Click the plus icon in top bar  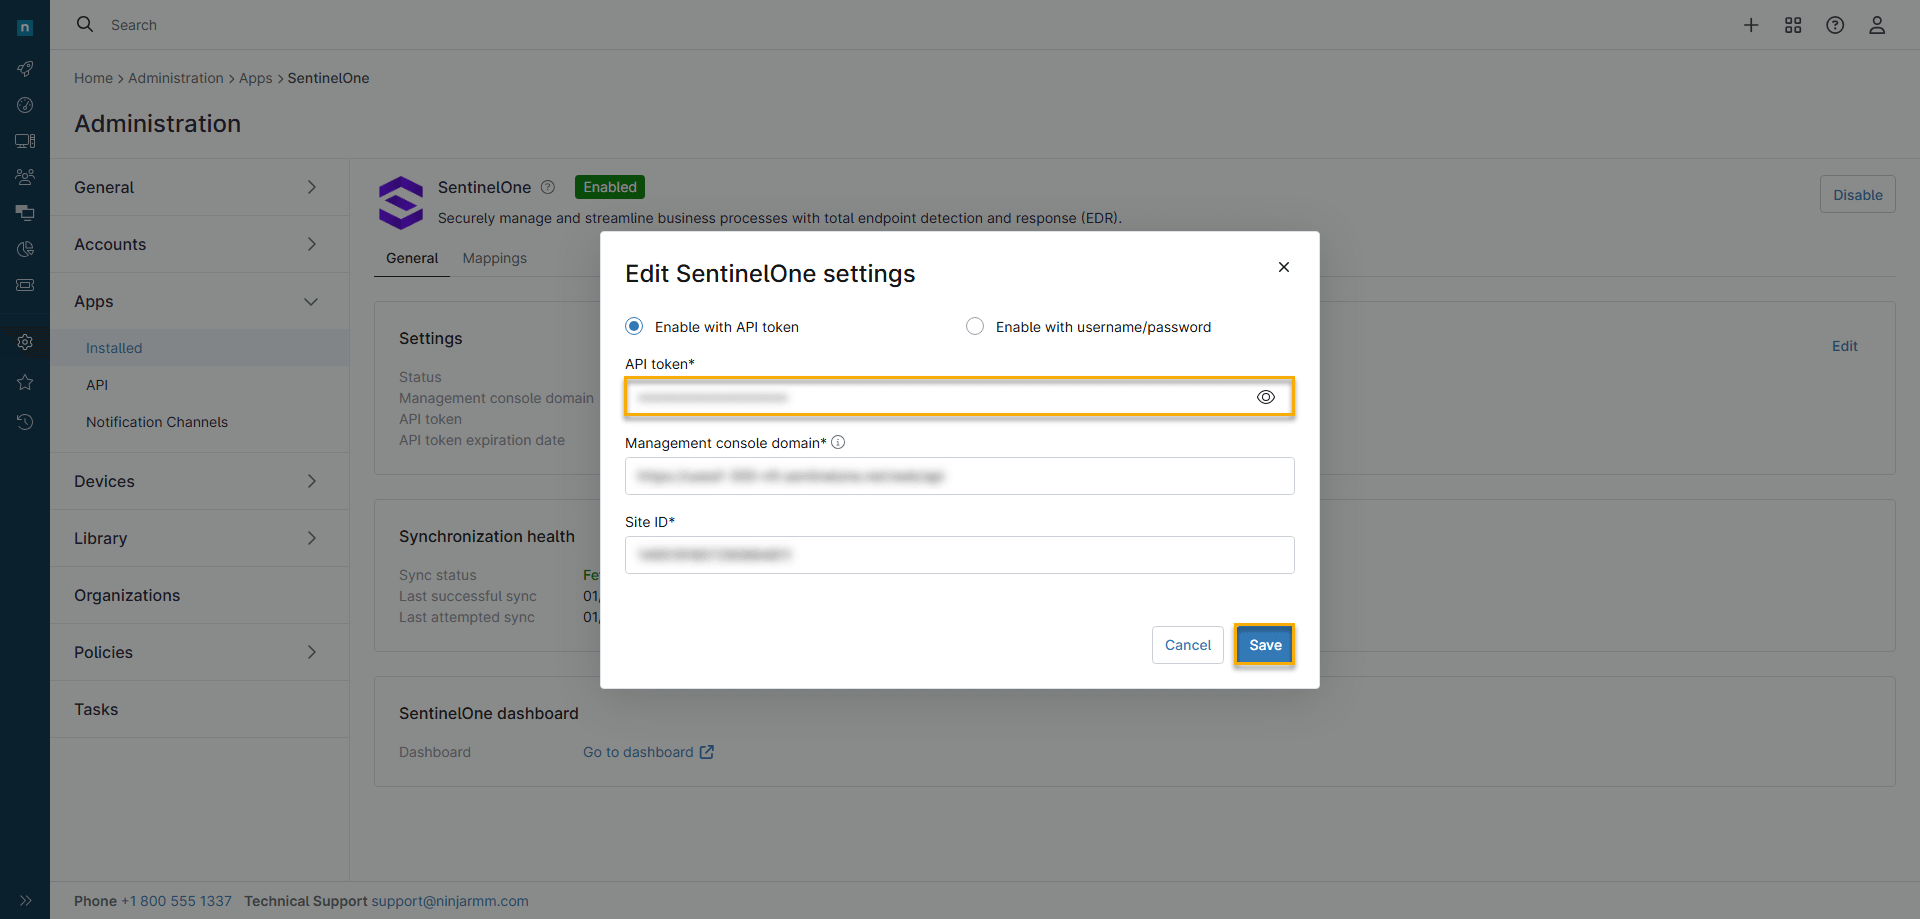pyautogui.click(x=1751, y=25)
